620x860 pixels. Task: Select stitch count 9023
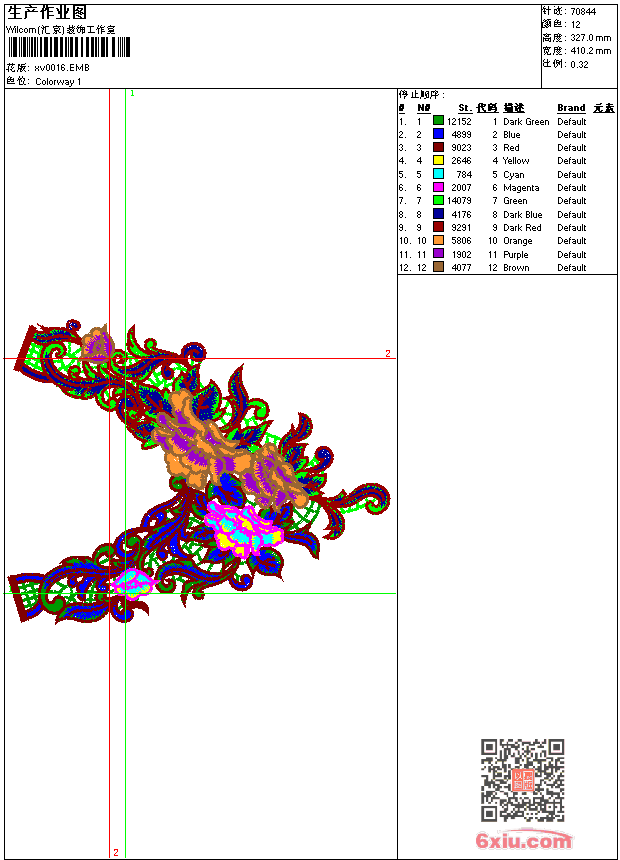coord(461,148)
